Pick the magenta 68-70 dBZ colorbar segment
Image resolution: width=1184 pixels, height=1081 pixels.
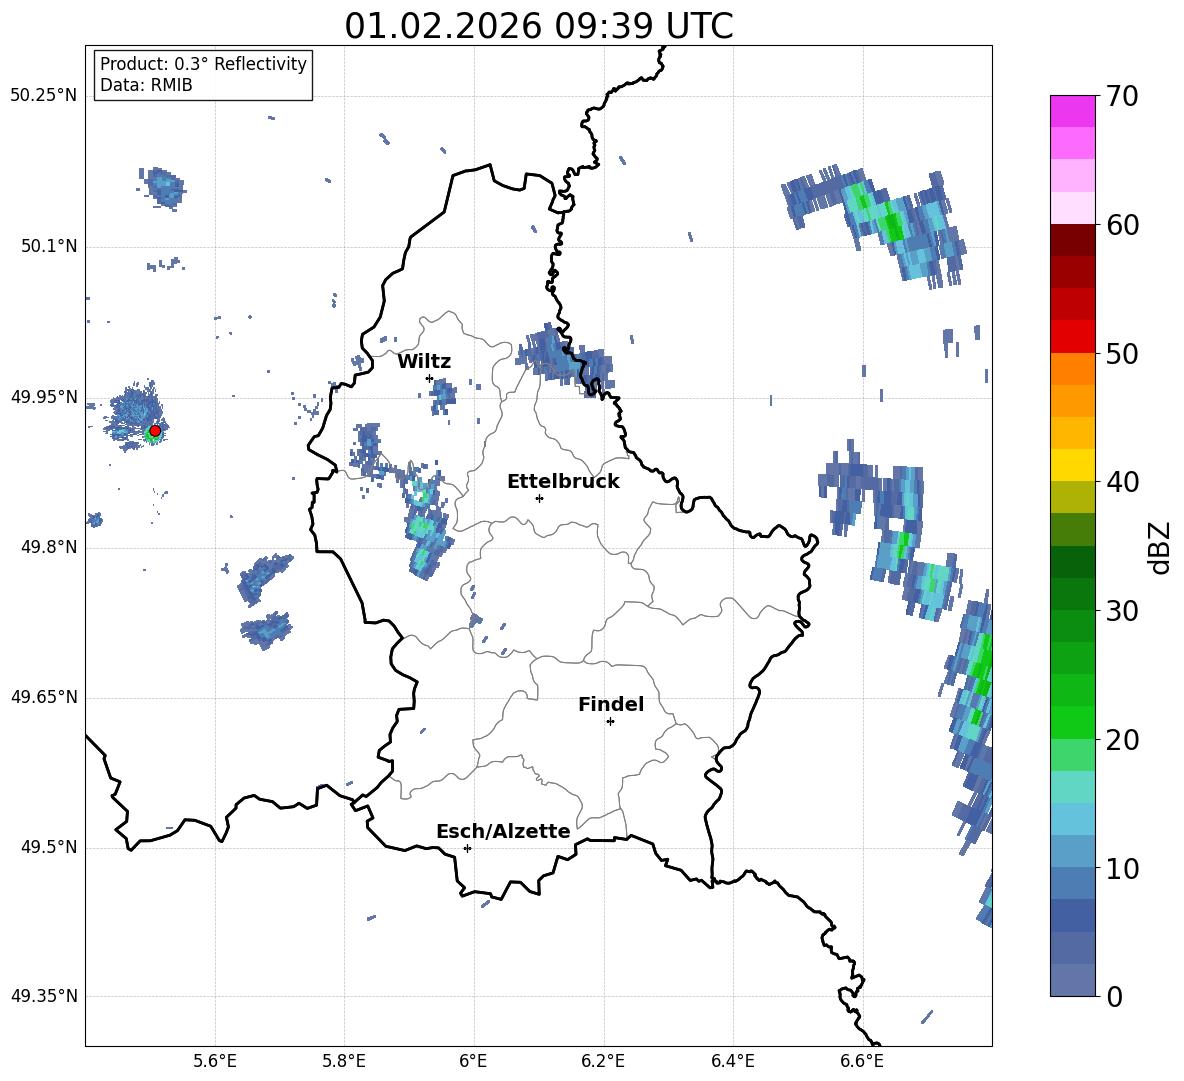1072,111
